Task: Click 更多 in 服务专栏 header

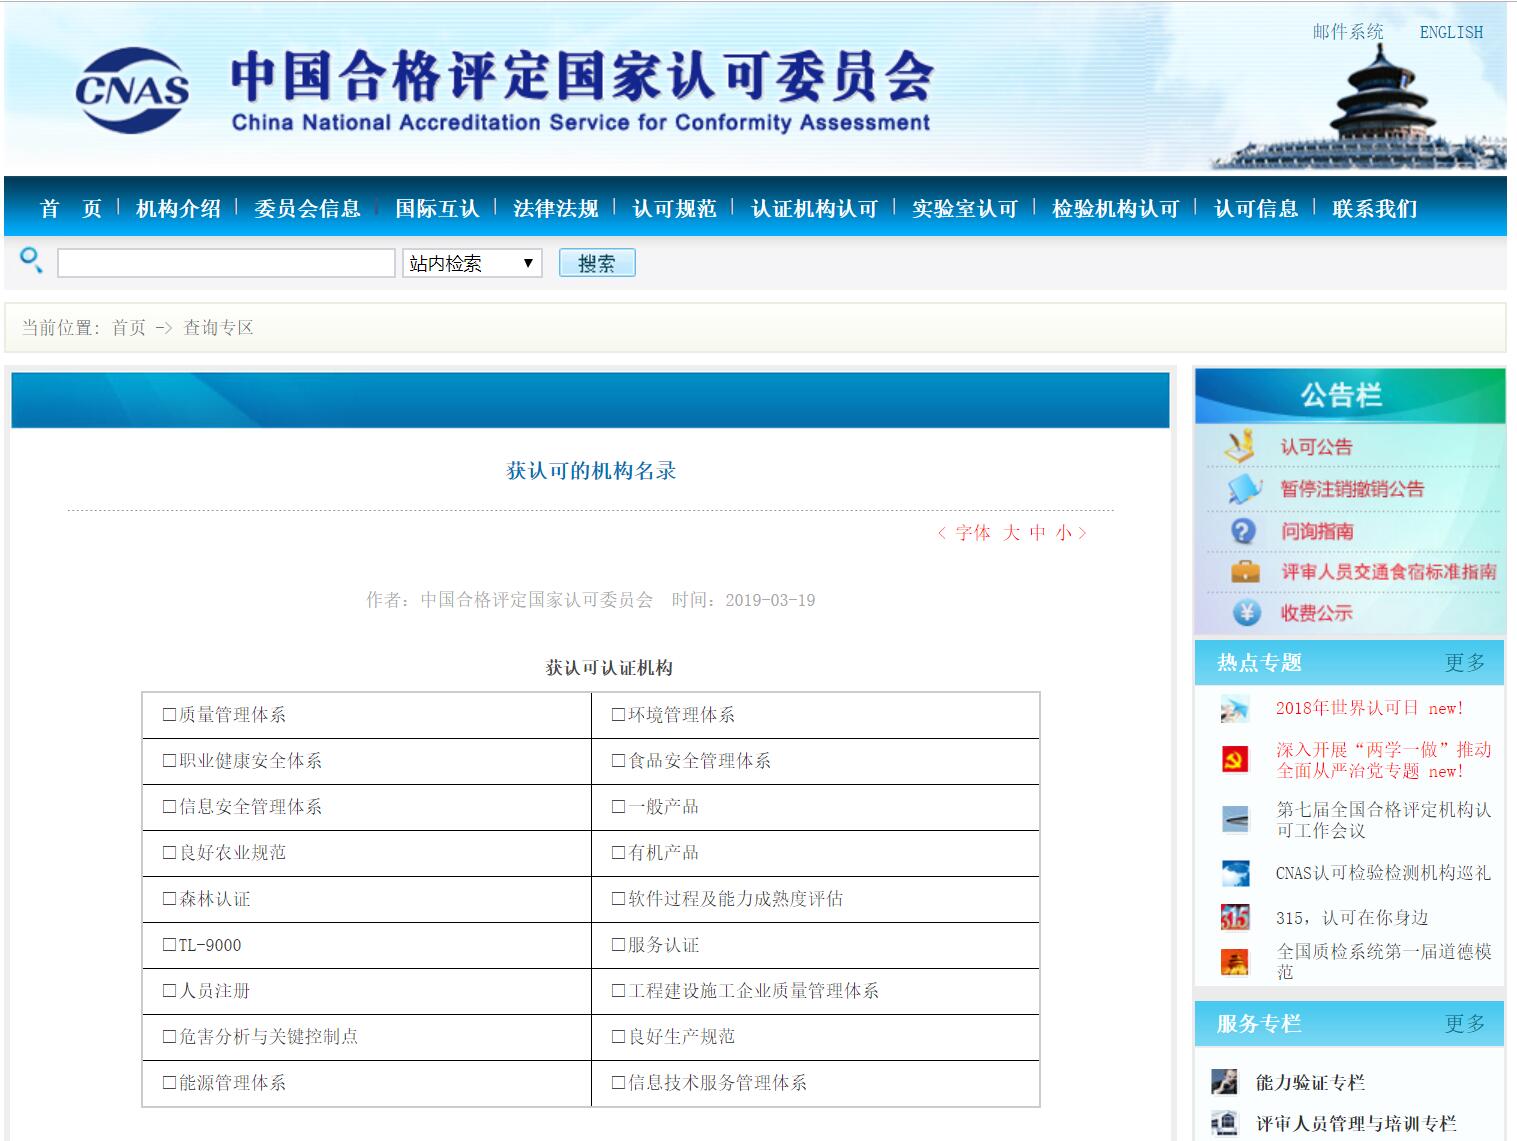Action: coord(1465,1023)
